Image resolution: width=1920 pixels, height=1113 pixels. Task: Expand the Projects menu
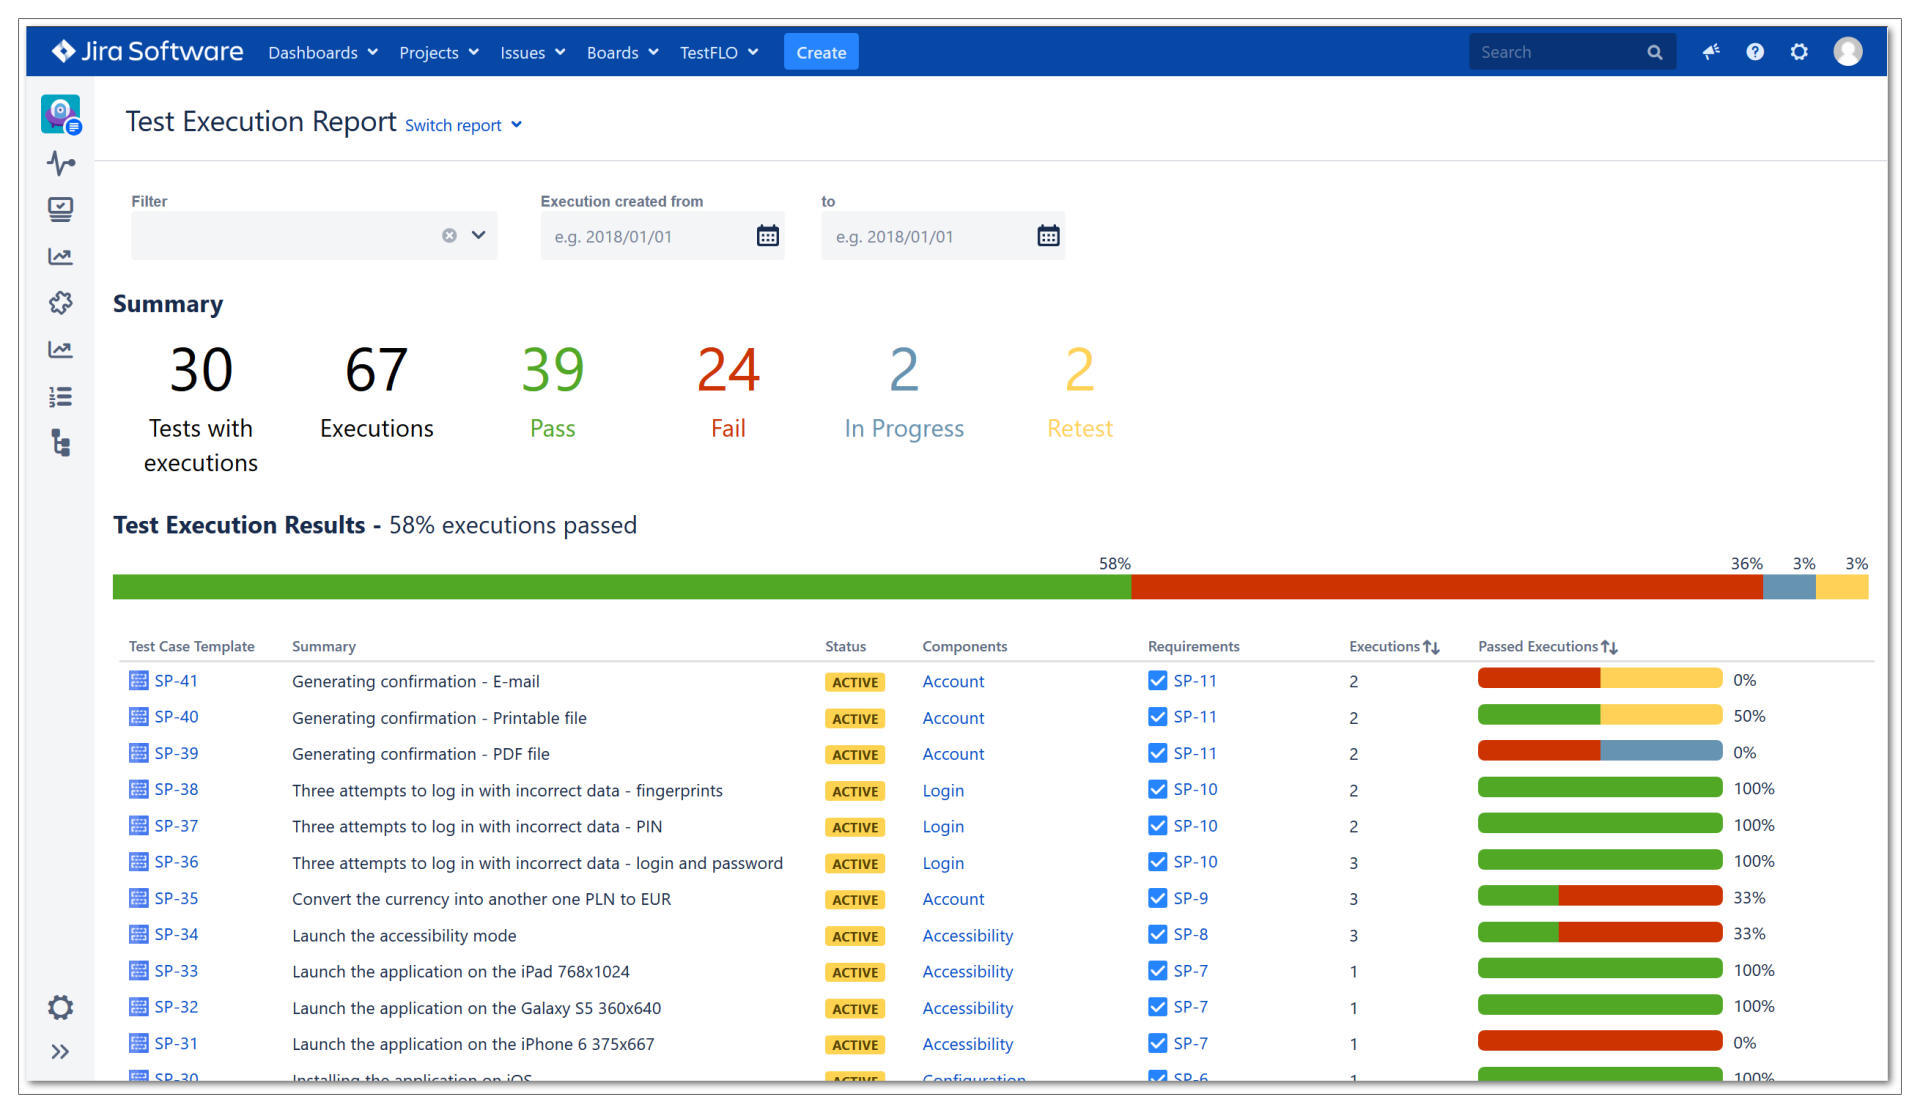pos(439,52)
